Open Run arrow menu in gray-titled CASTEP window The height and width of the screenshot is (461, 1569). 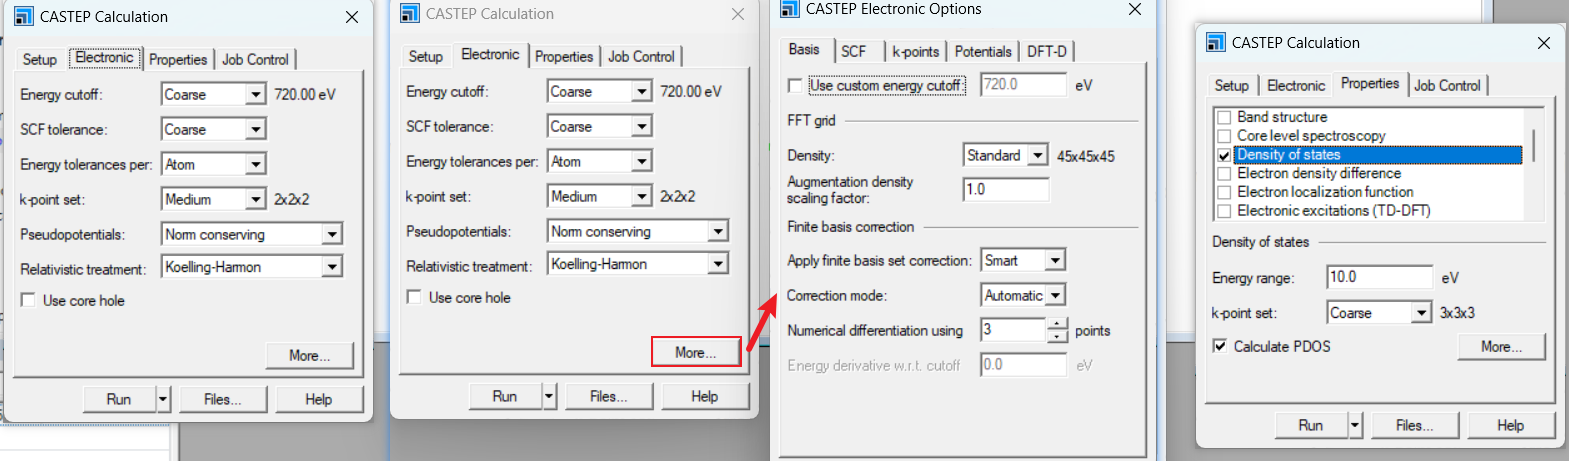point(548,397)
